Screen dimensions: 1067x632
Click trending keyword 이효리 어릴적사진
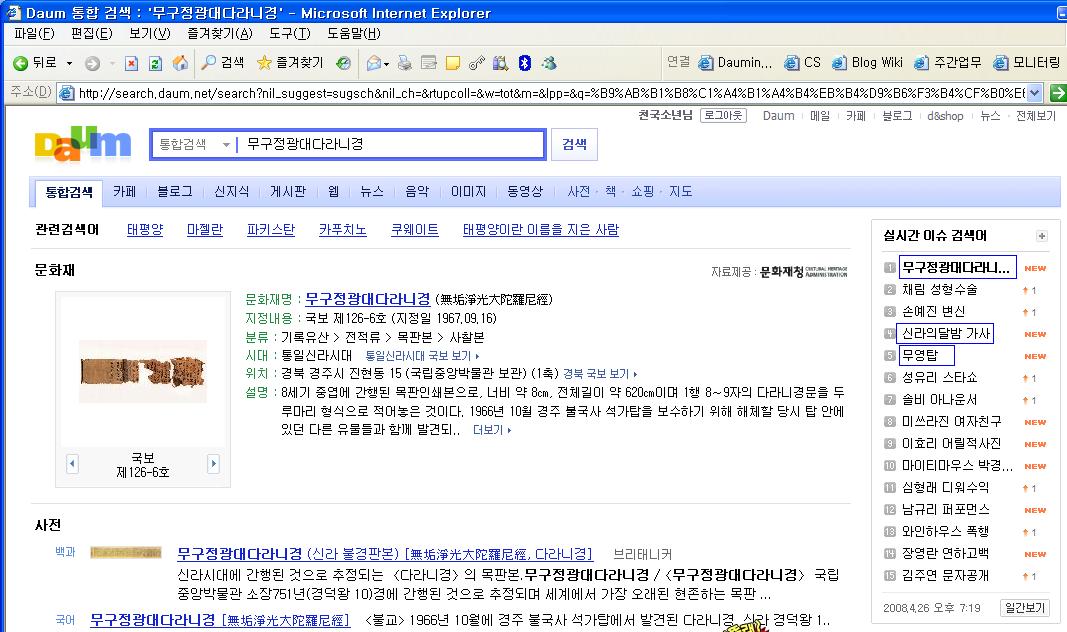pyautogui.click(x=951, y=444)
